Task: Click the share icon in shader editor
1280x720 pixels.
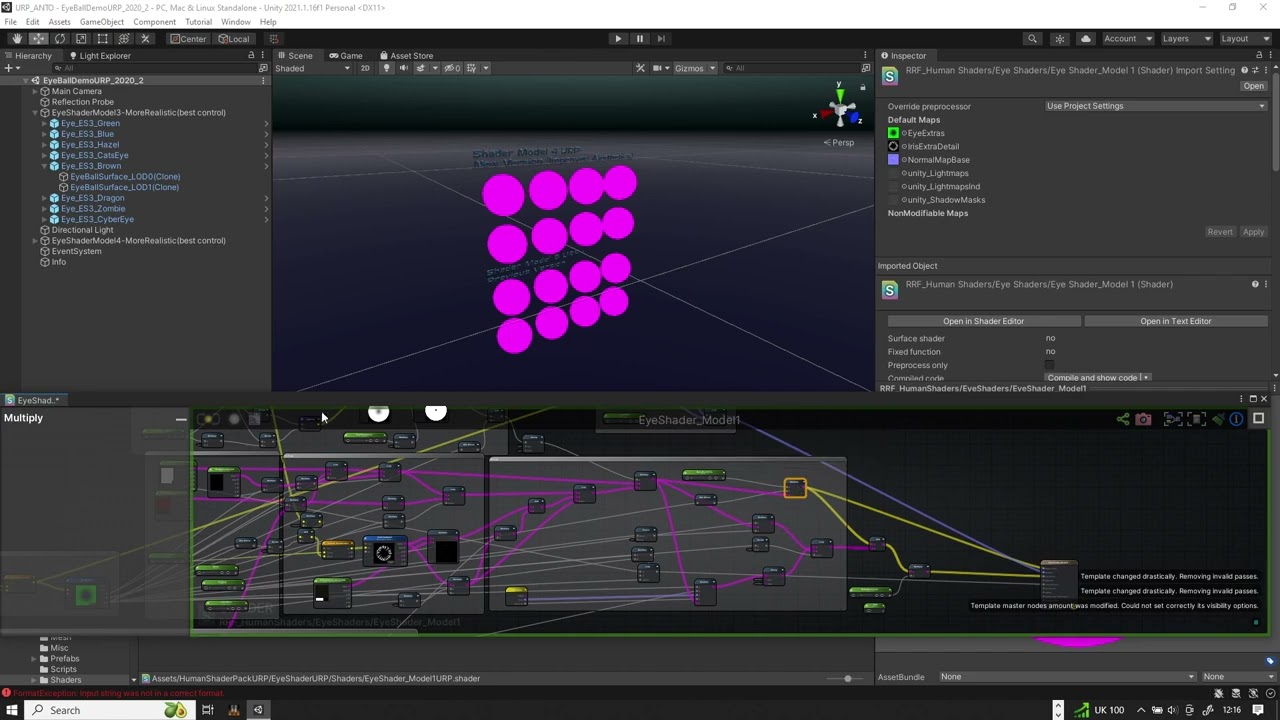Action: (1123, 420)
